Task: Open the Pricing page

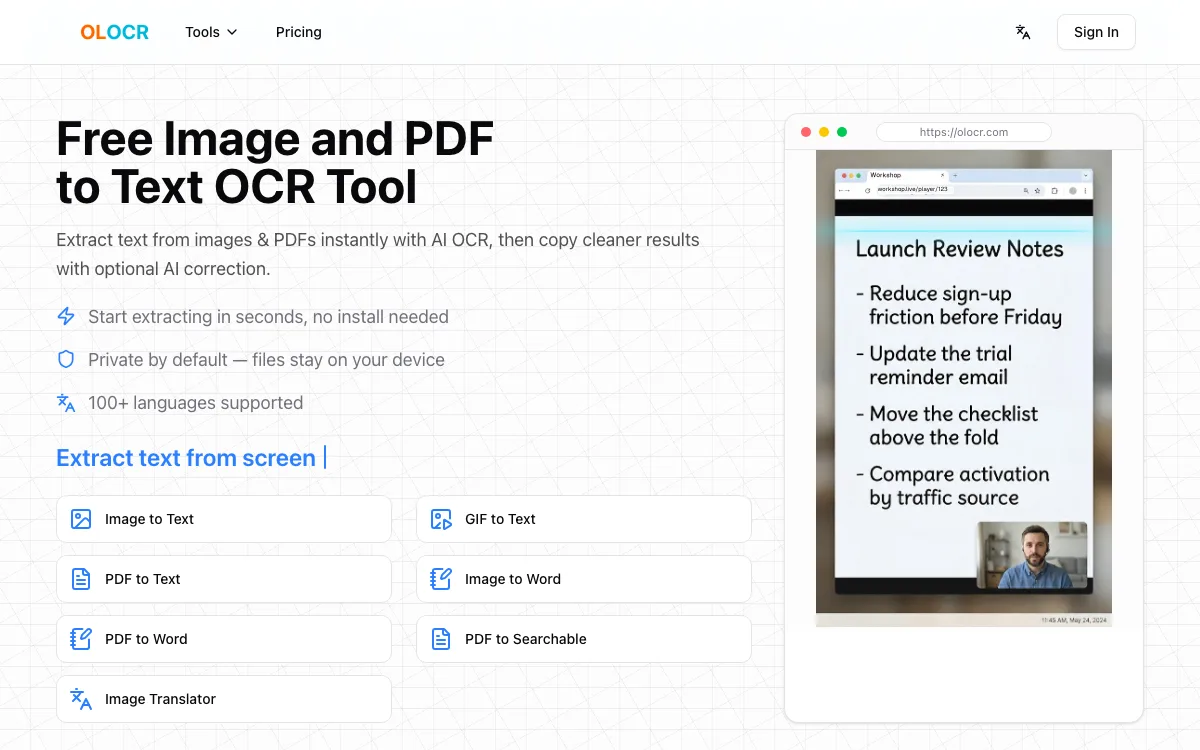Action: [299, 32]
